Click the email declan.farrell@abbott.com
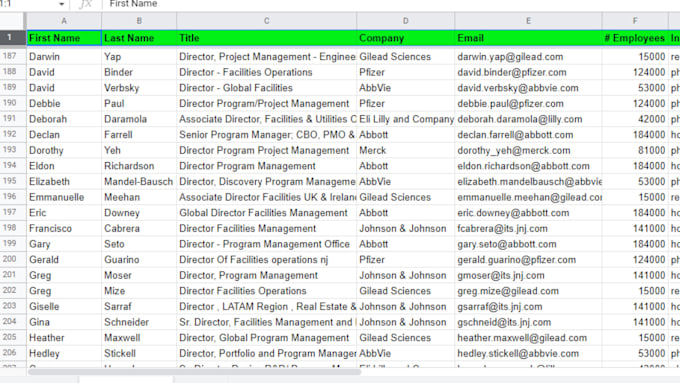 click(528, 135)
